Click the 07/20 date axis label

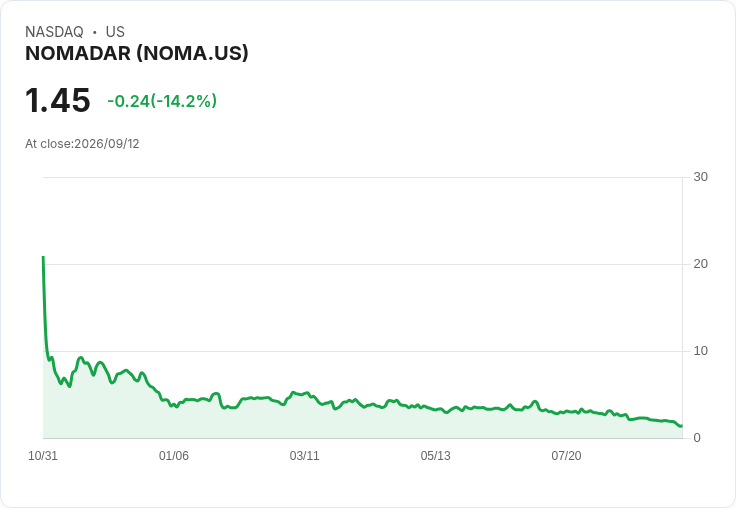566,456
